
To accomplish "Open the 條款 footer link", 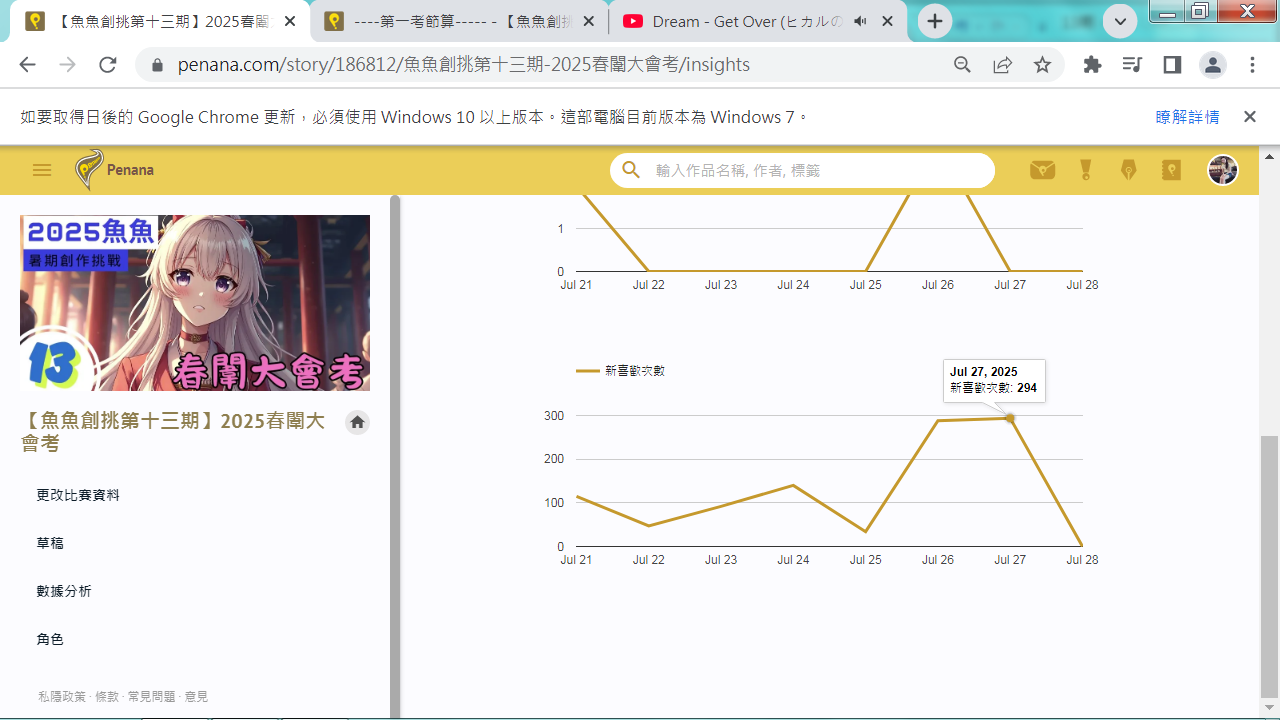I will (x=107, y=697).
